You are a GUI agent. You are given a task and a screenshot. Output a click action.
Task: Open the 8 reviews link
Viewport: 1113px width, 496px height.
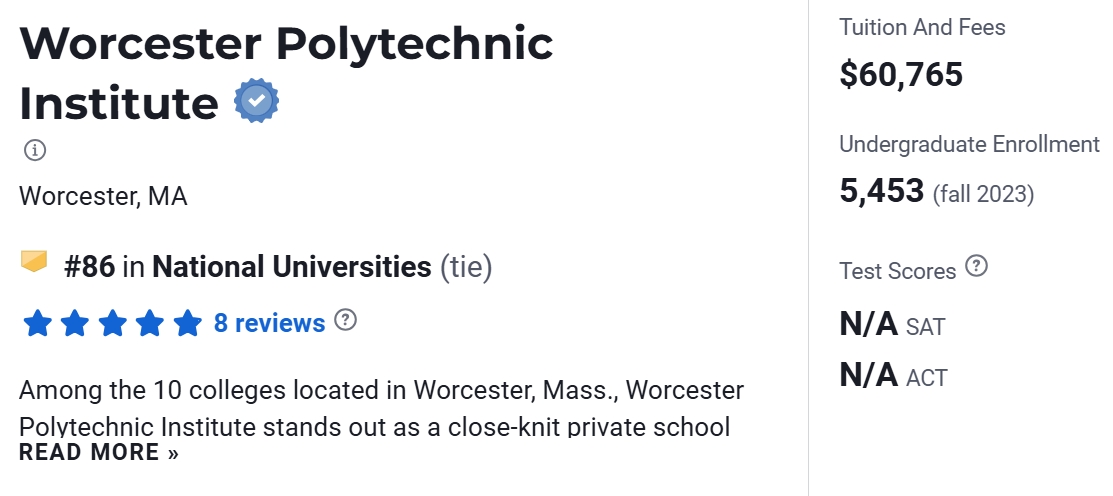tap(269, 323)
